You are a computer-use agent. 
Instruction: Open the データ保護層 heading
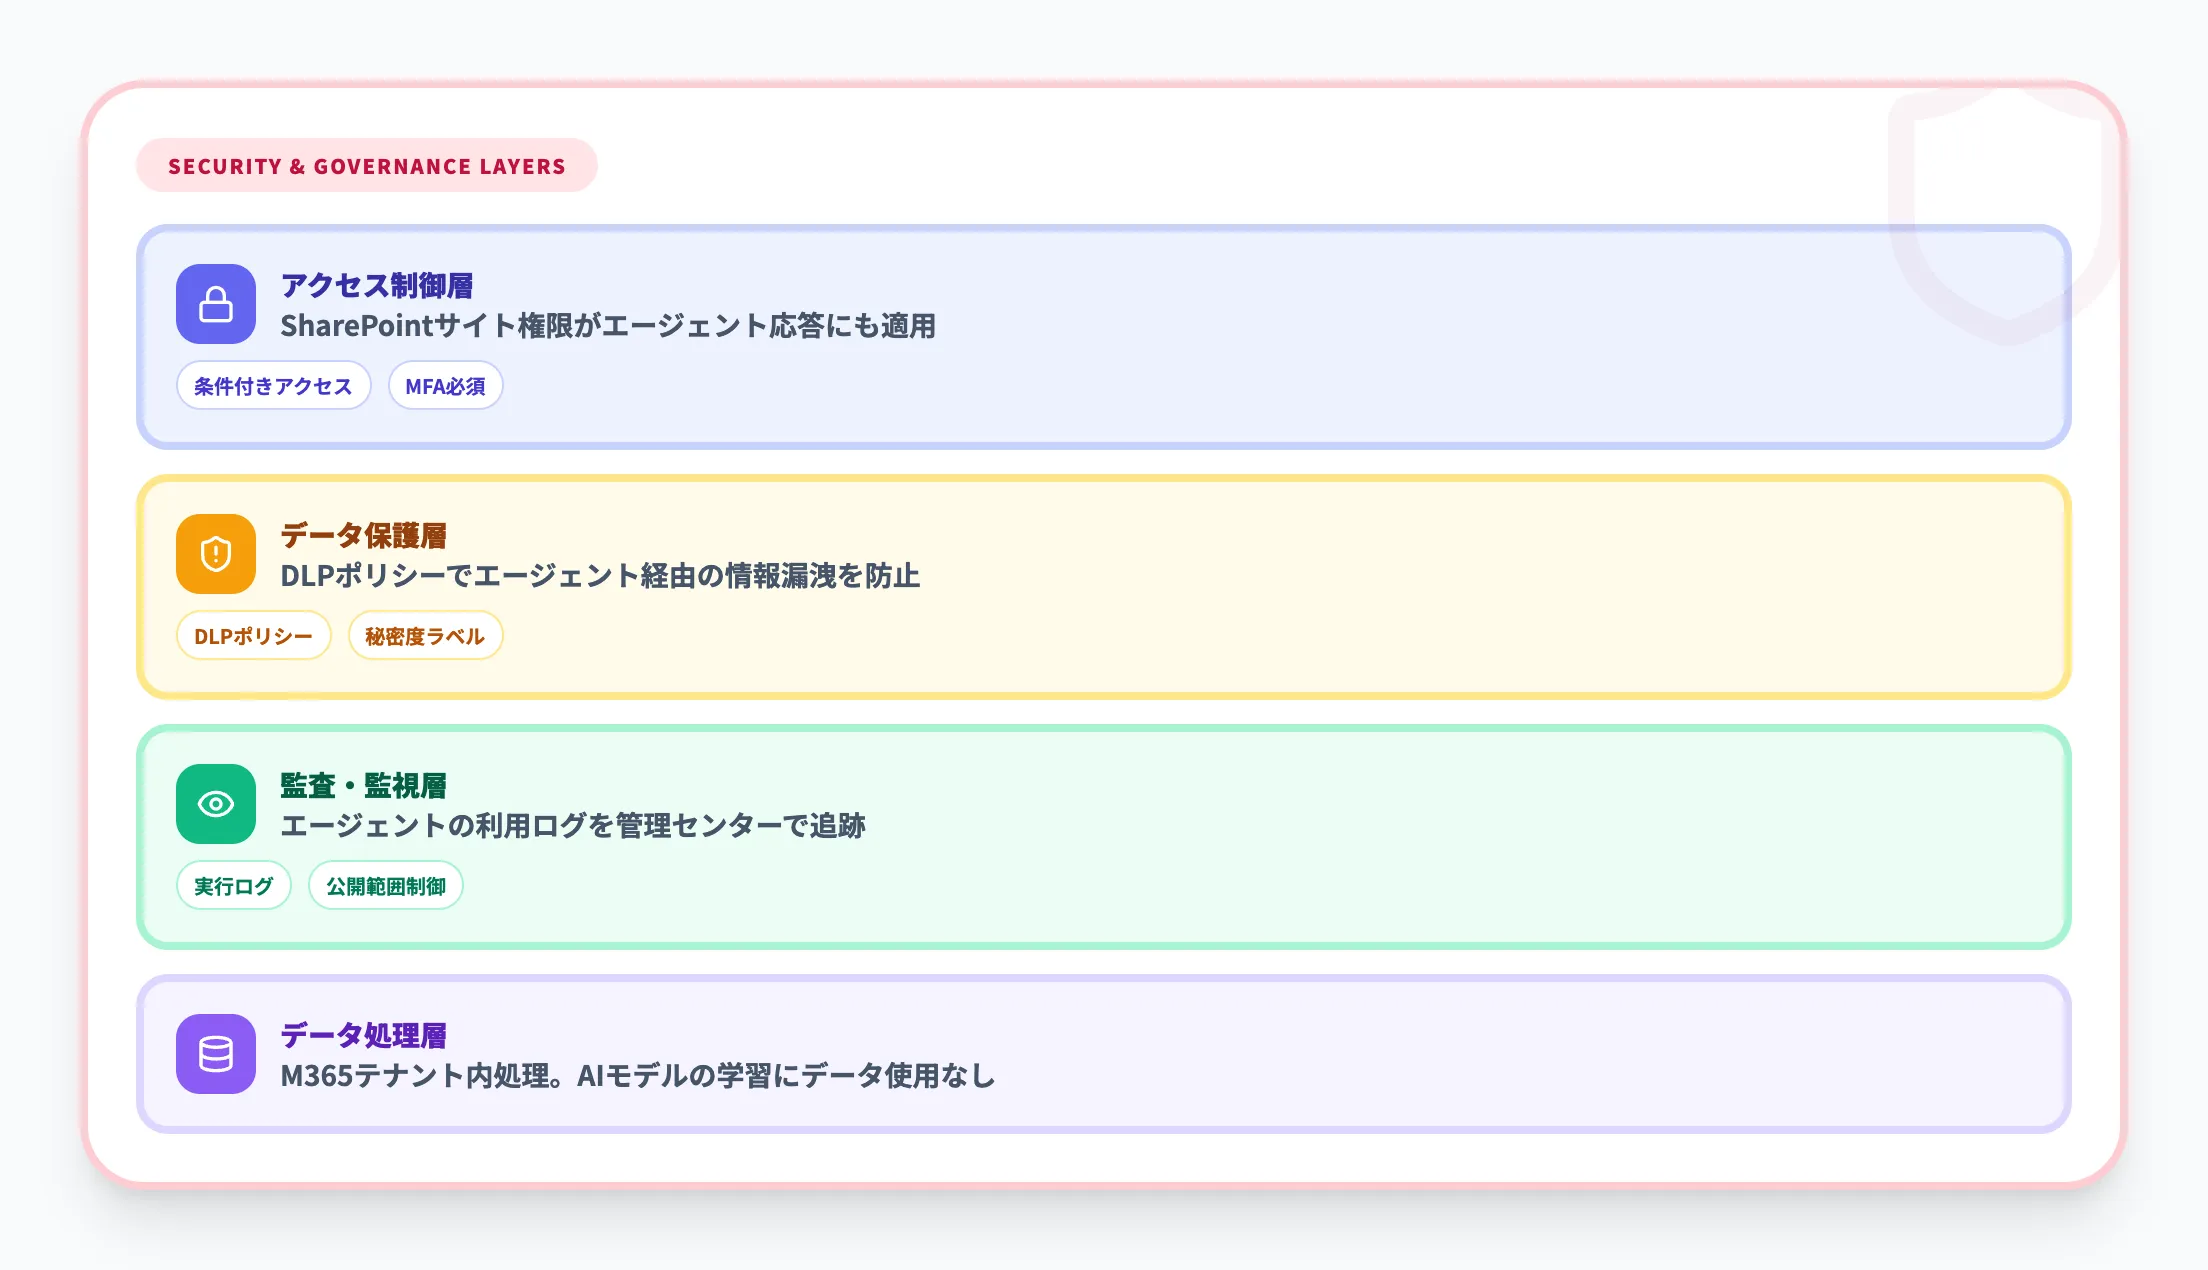pyautogui.click(x=363, y=535)
